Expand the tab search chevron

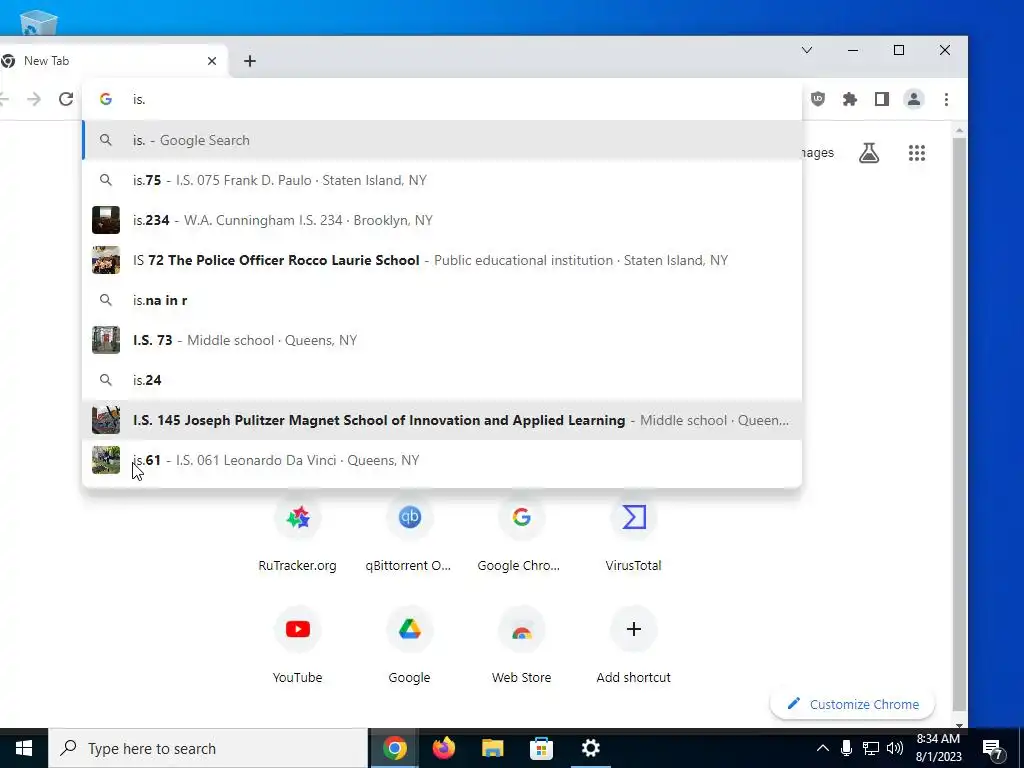coord(807,50)
